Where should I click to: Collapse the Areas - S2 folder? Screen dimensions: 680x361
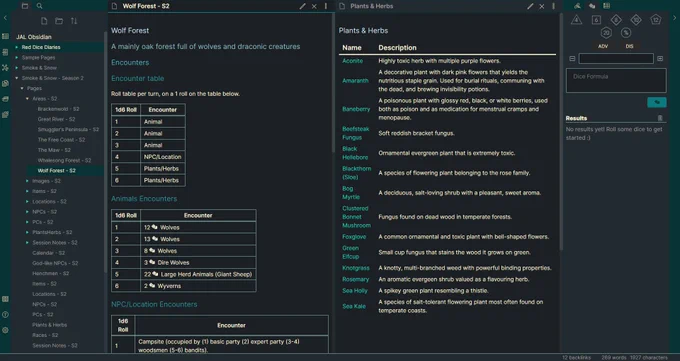click(x=27, y=99)
